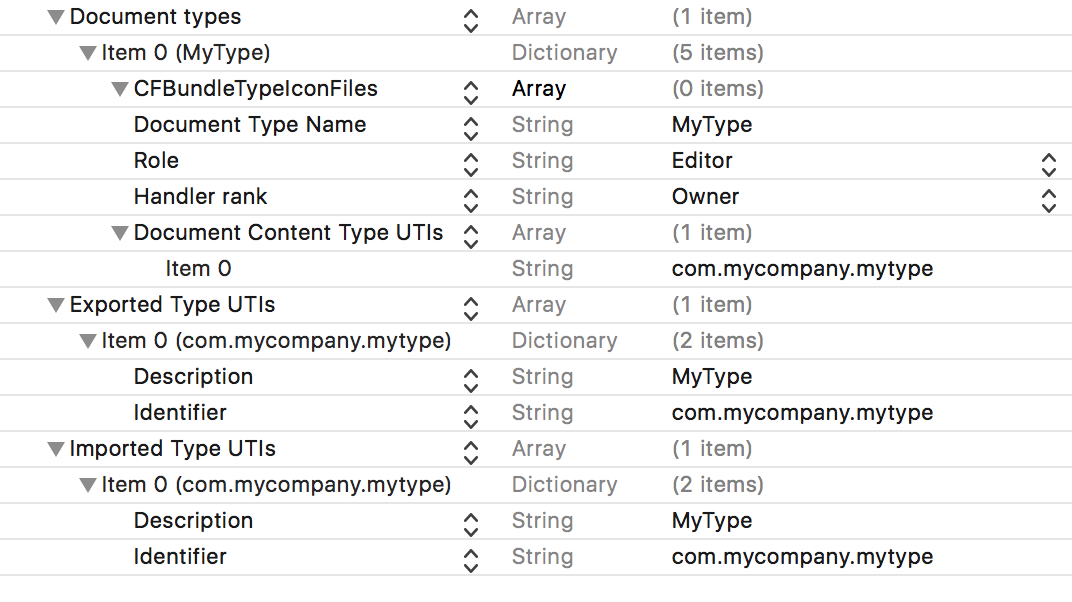Collapse the Document types disclosure triangle
This screenshot has height=602, width=1072.
56,18
